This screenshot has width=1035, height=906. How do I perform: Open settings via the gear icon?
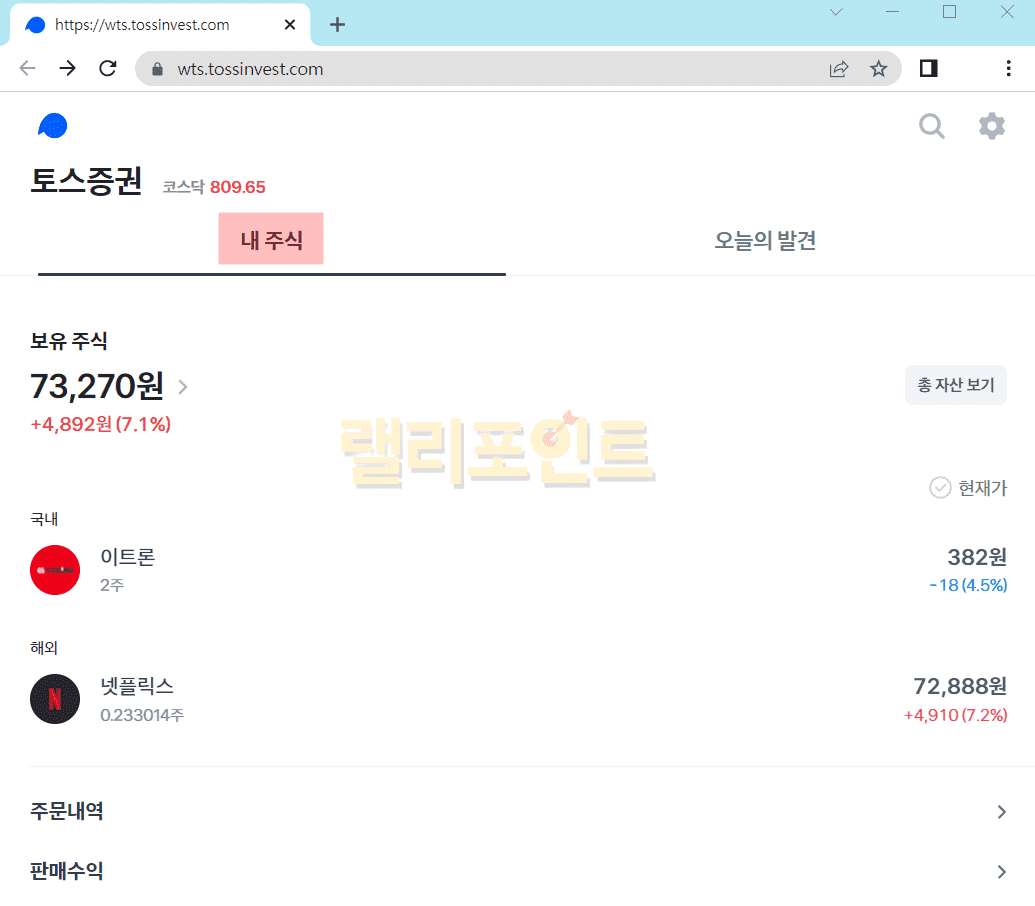pyautogui.click(x=991, y=126)
